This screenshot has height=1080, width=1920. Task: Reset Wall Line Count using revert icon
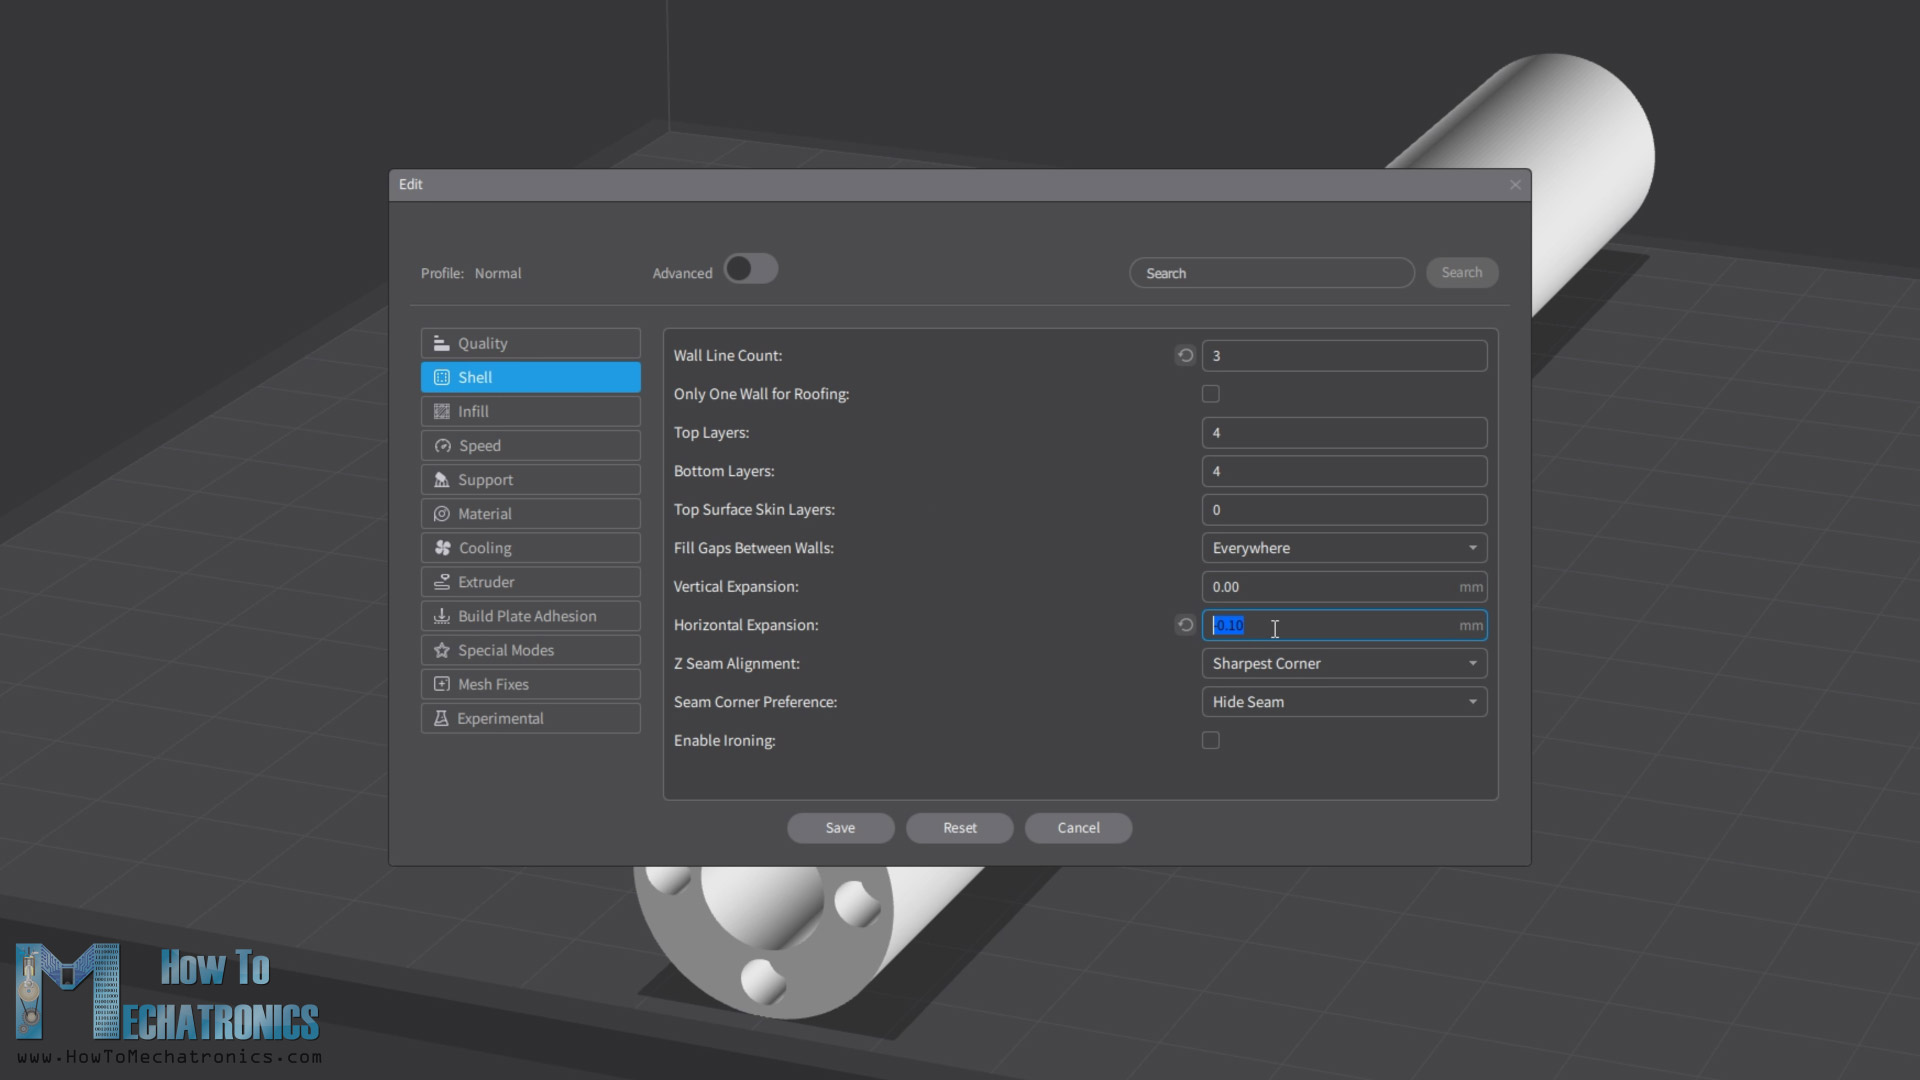click(x=1185, y=355)
